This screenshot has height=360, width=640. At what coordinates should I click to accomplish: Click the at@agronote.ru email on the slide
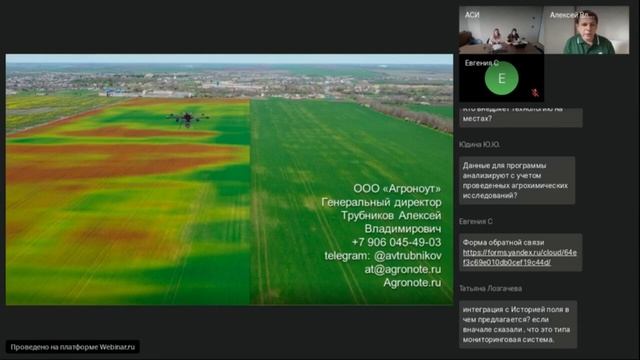tap(403, 269)
